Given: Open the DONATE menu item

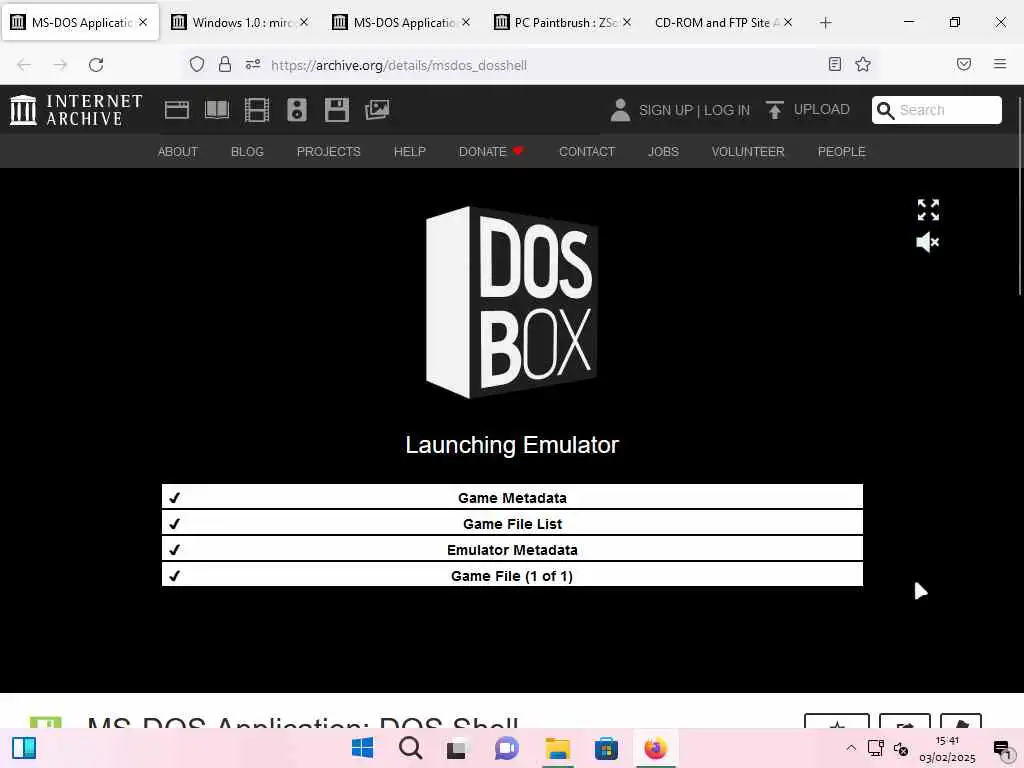Looking at the screenshot, I should (x=491, y=152).
